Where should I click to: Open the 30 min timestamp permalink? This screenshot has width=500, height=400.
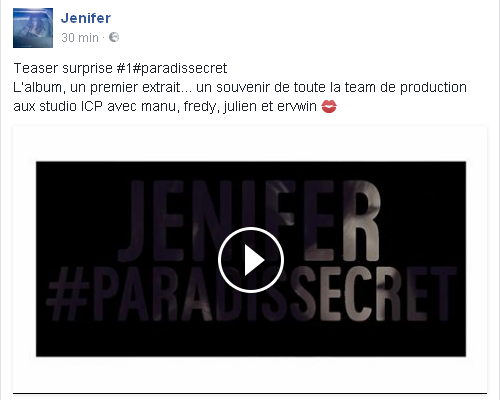[x=80, y=38]
